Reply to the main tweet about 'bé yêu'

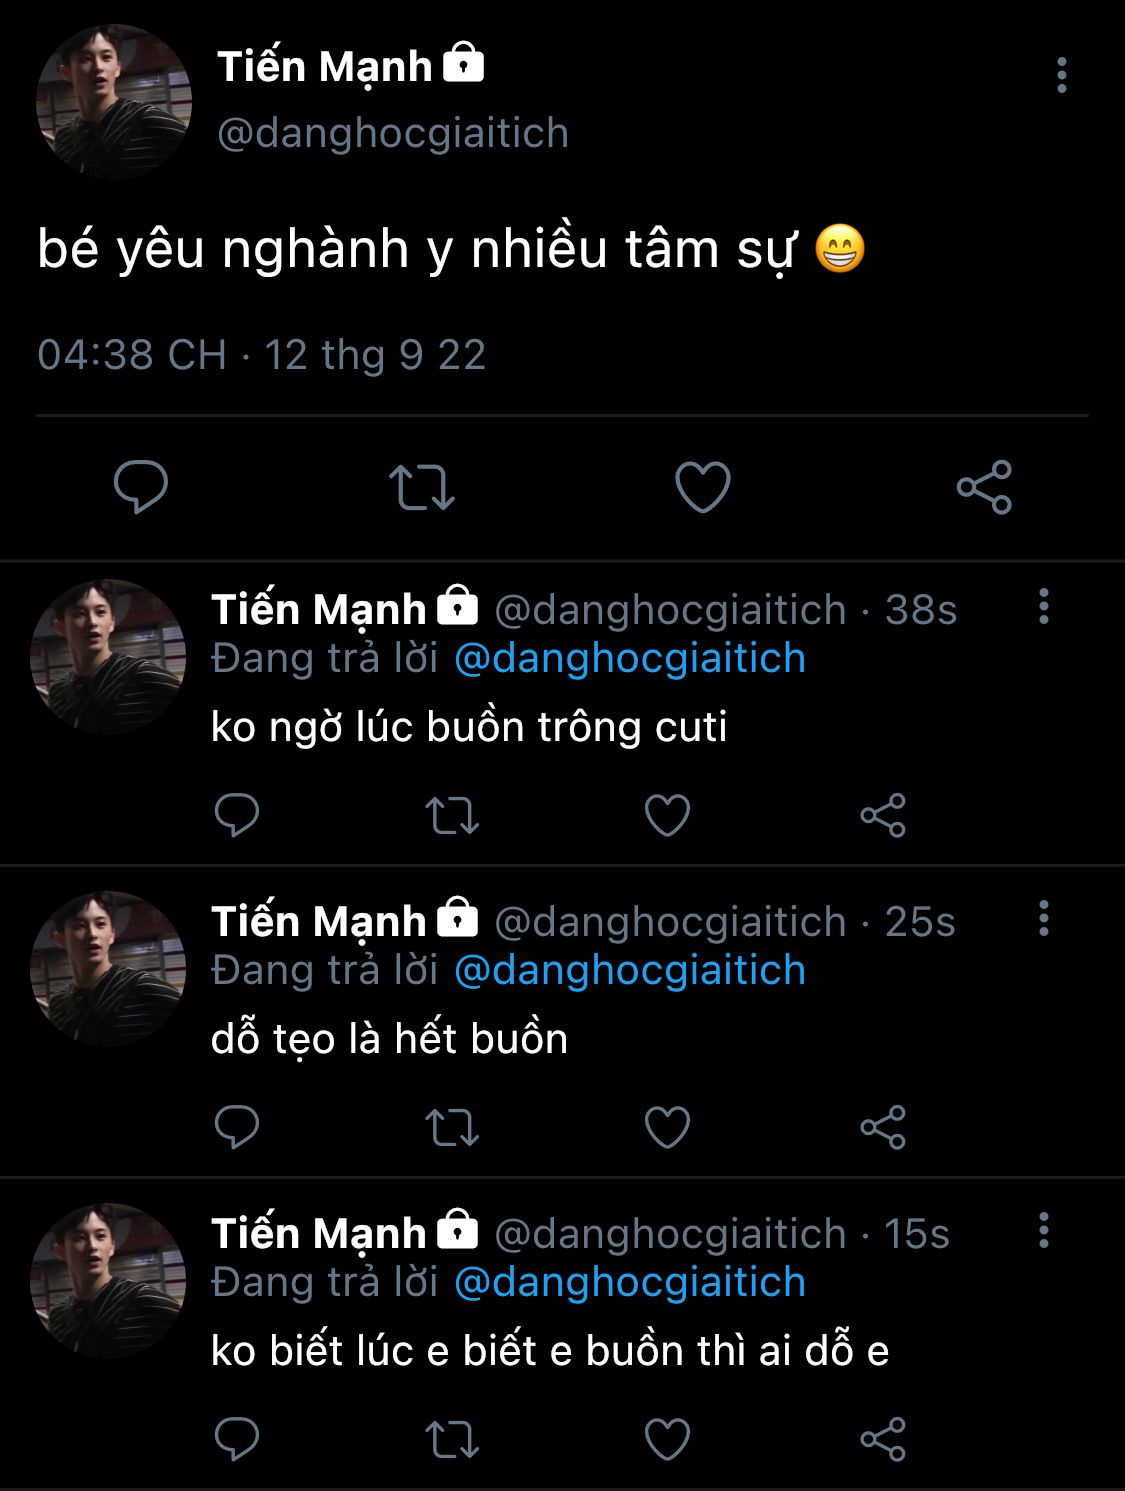pyautogui.click(x=141, y=487)
